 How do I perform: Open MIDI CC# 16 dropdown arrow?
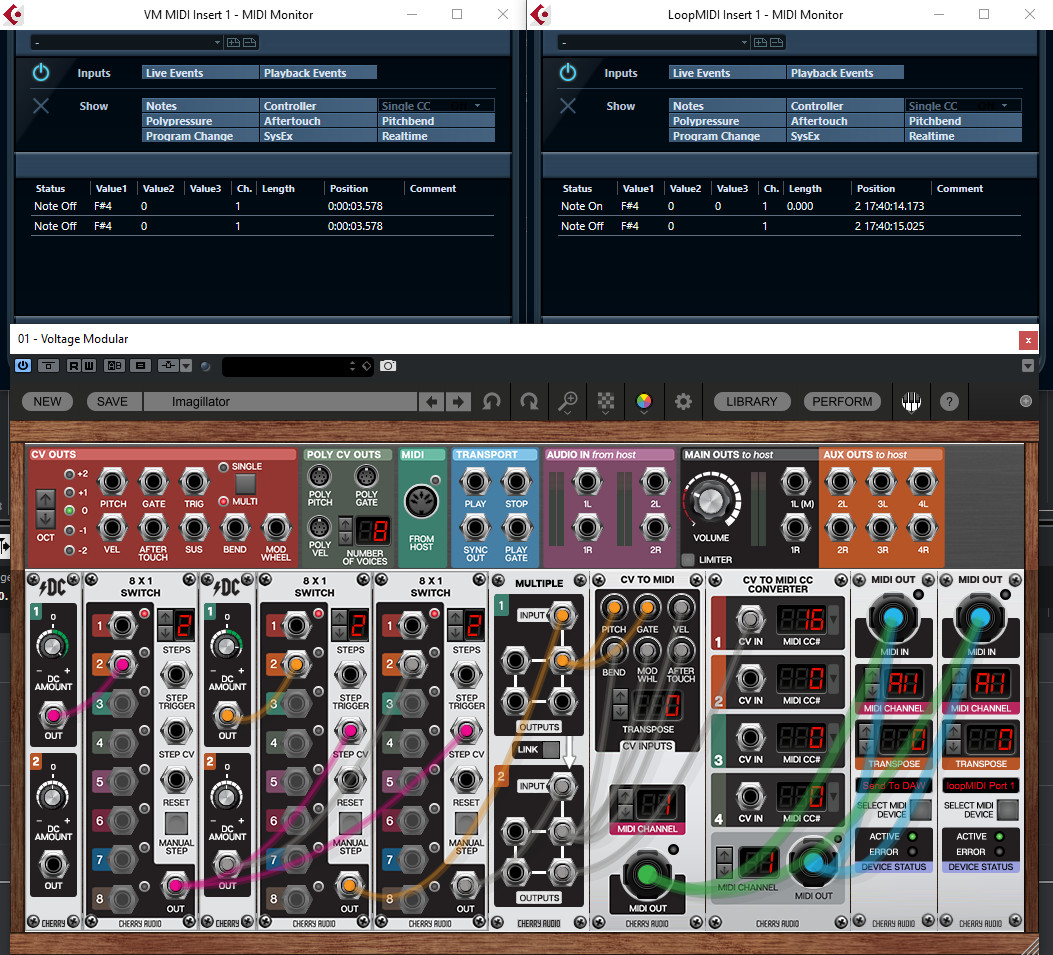[833, 619]
